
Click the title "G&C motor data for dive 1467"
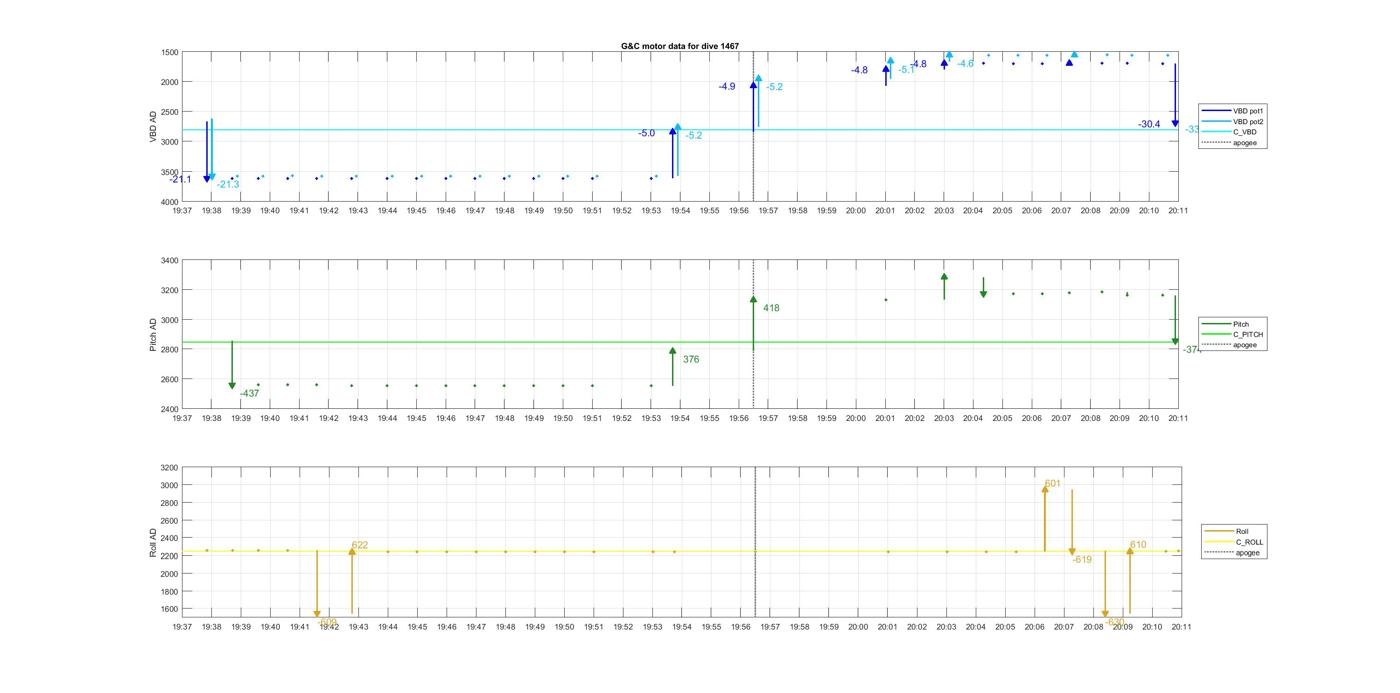pyautogui.click(x=680, y=46)
